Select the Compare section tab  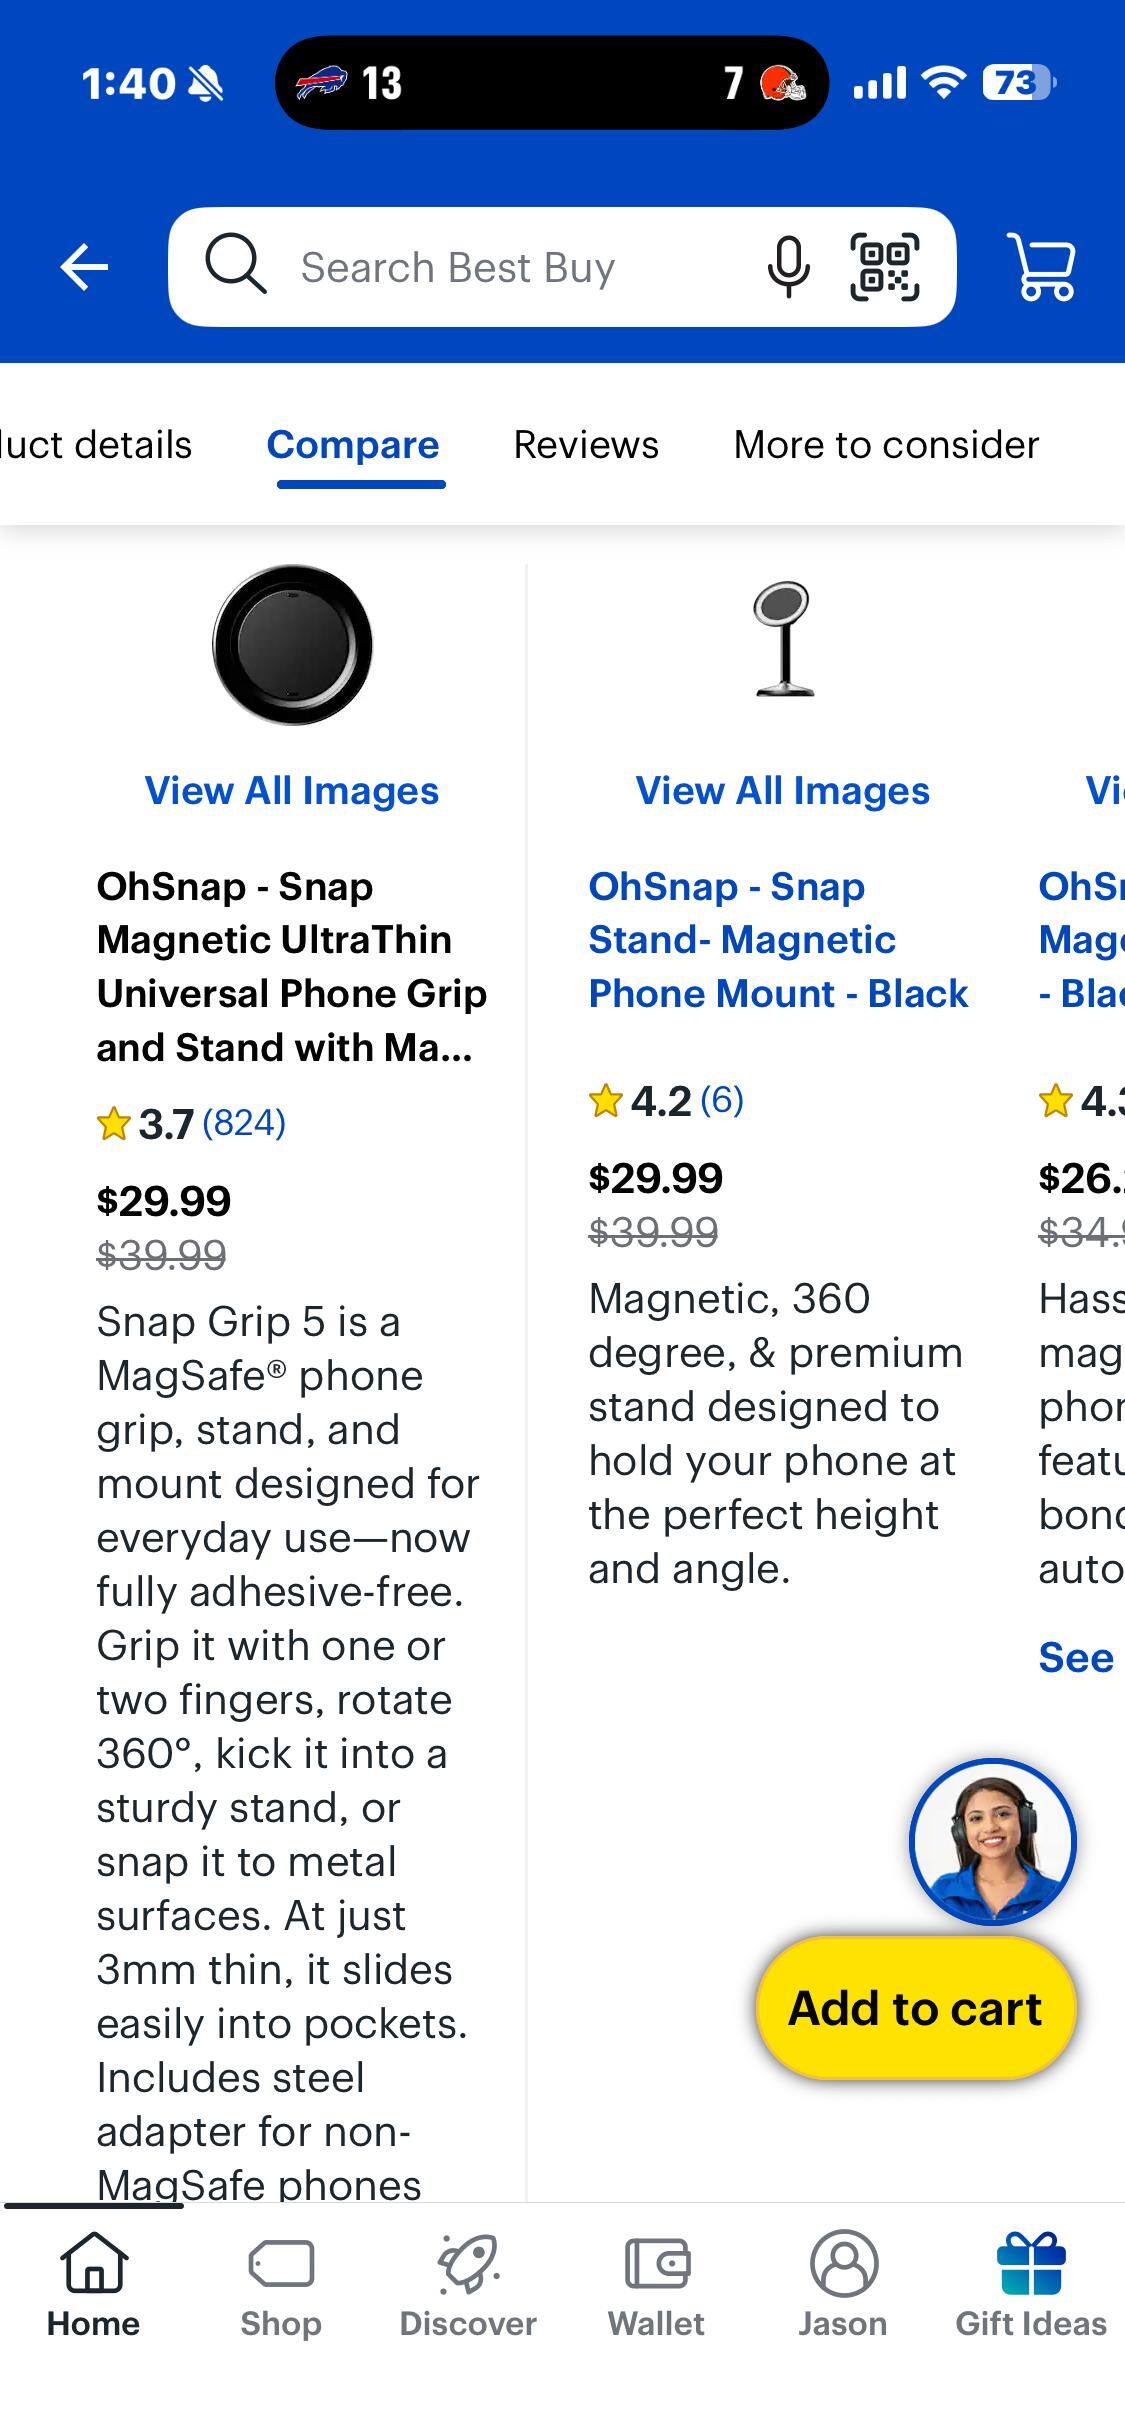(x=353, y=445)
